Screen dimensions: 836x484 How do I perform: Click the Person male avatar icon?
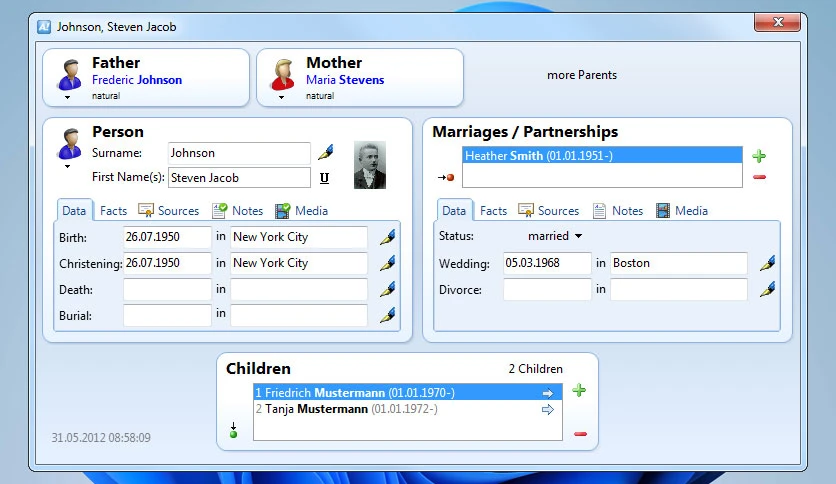tap(69, 143)
